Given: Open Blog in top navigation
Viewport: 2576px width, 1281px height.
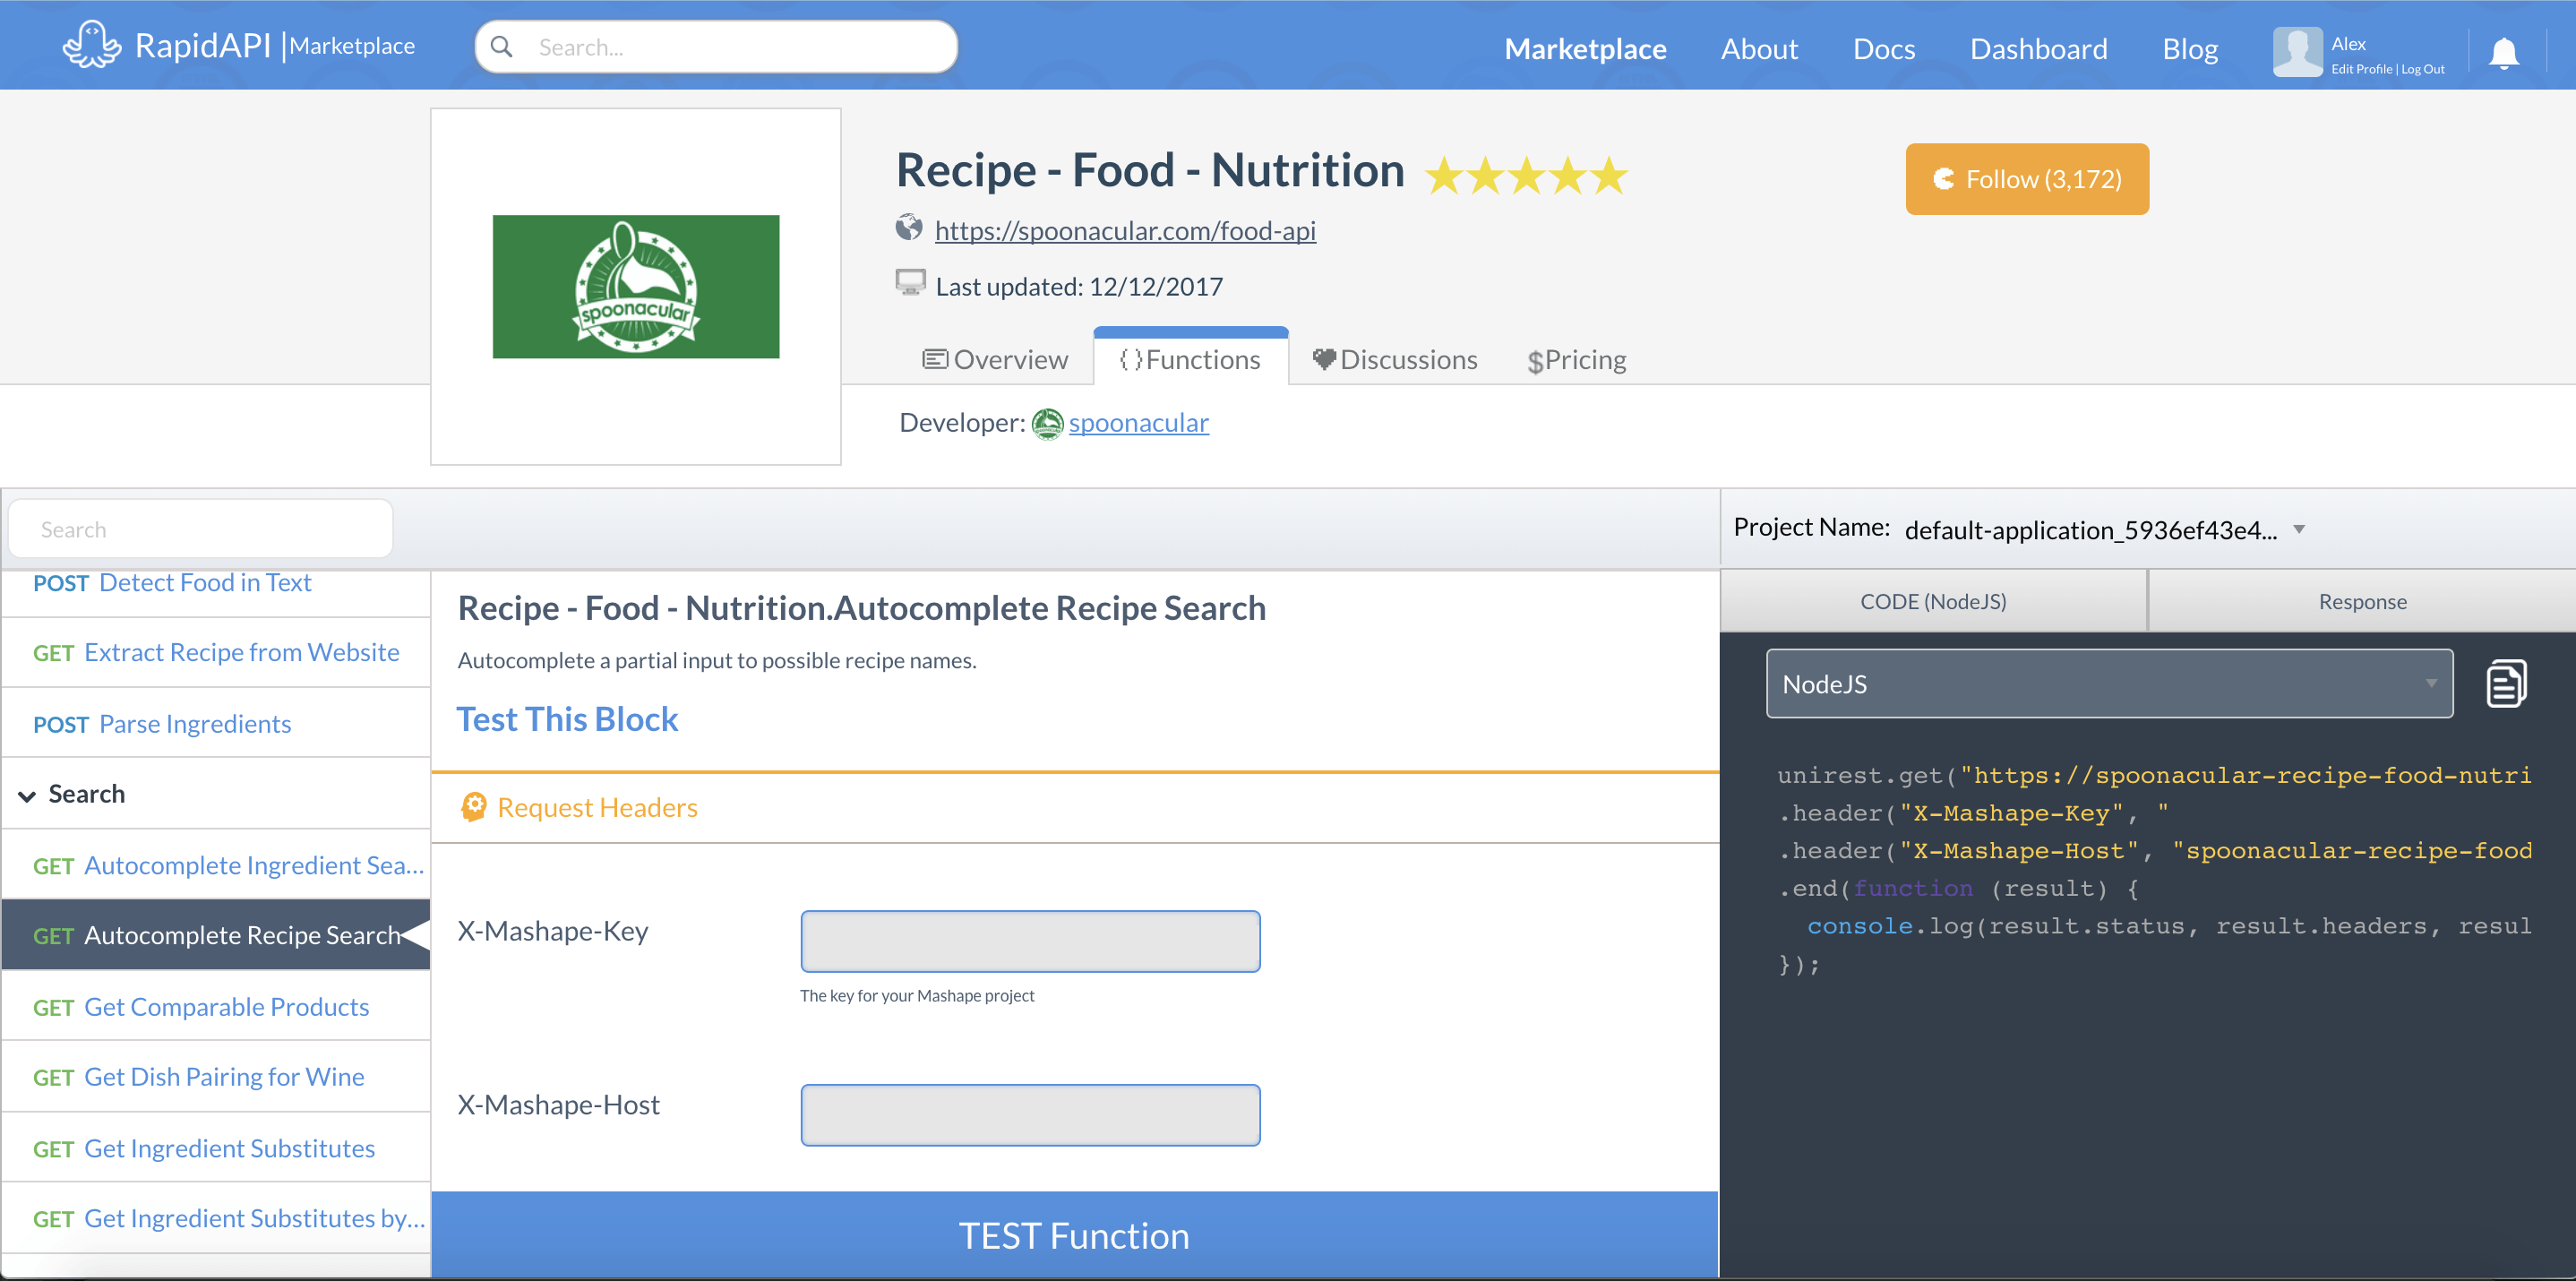Looking at the screenshot, I should point(2190,48).
